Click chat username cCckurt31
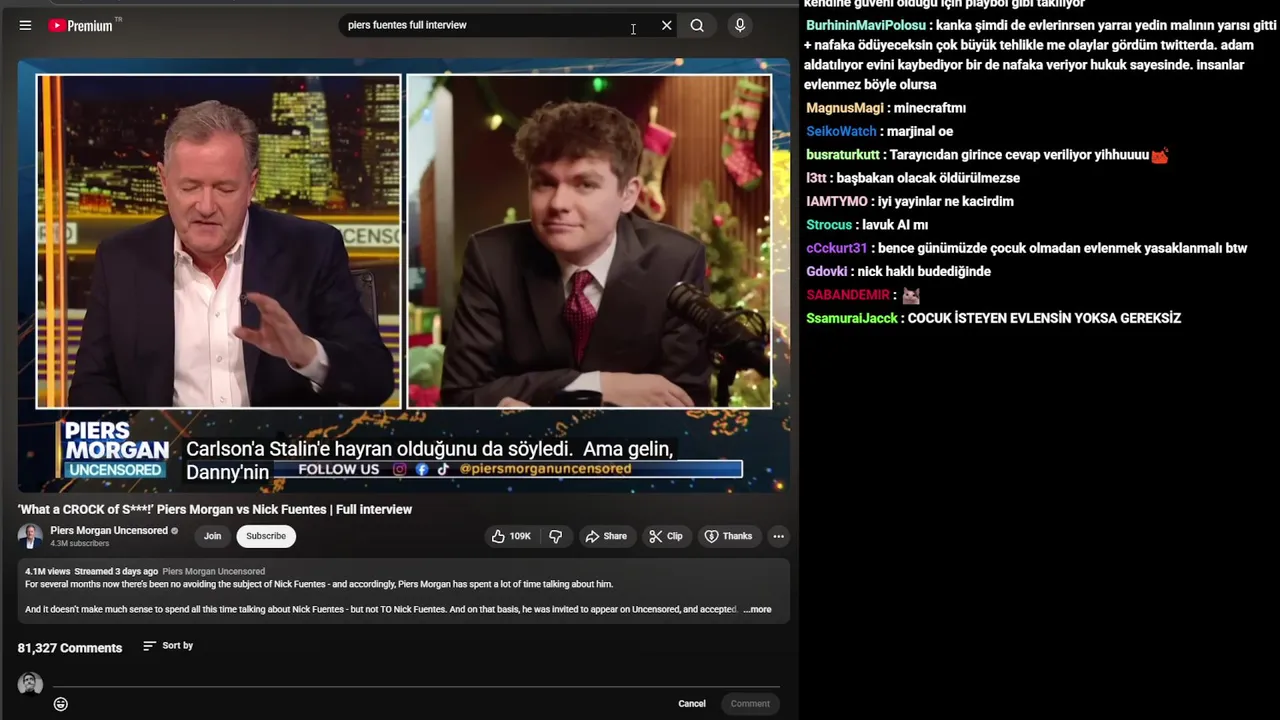 pyautogui.click(x=837, y=248)
